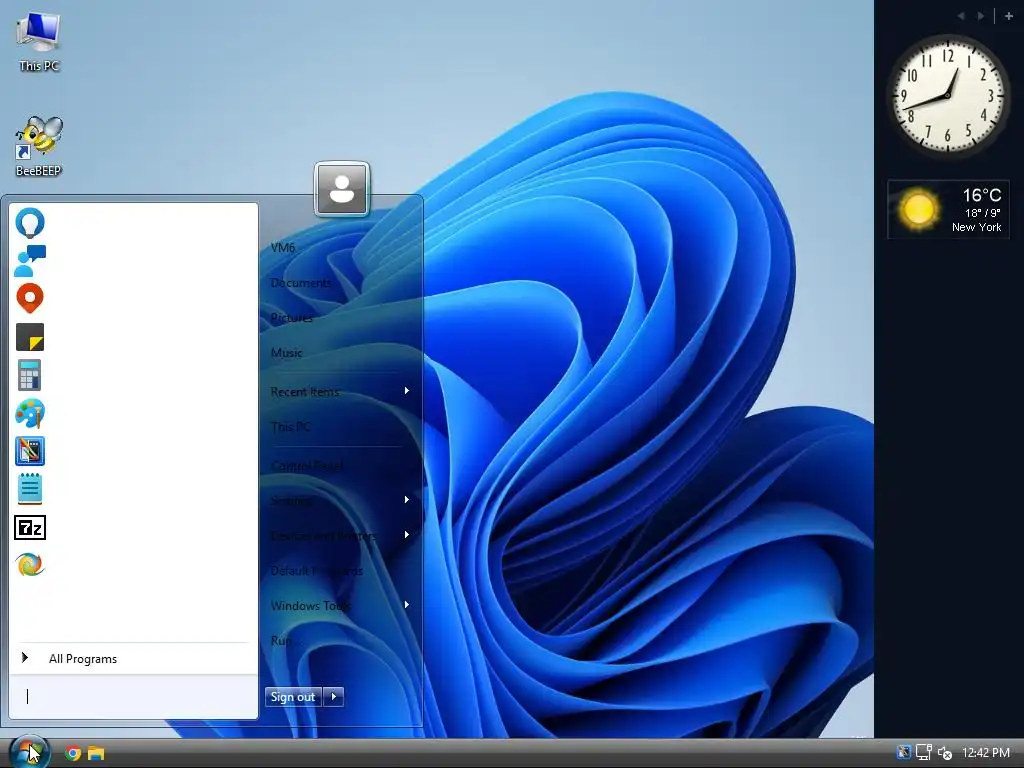Open the network status tray icon

pos(923,753)
